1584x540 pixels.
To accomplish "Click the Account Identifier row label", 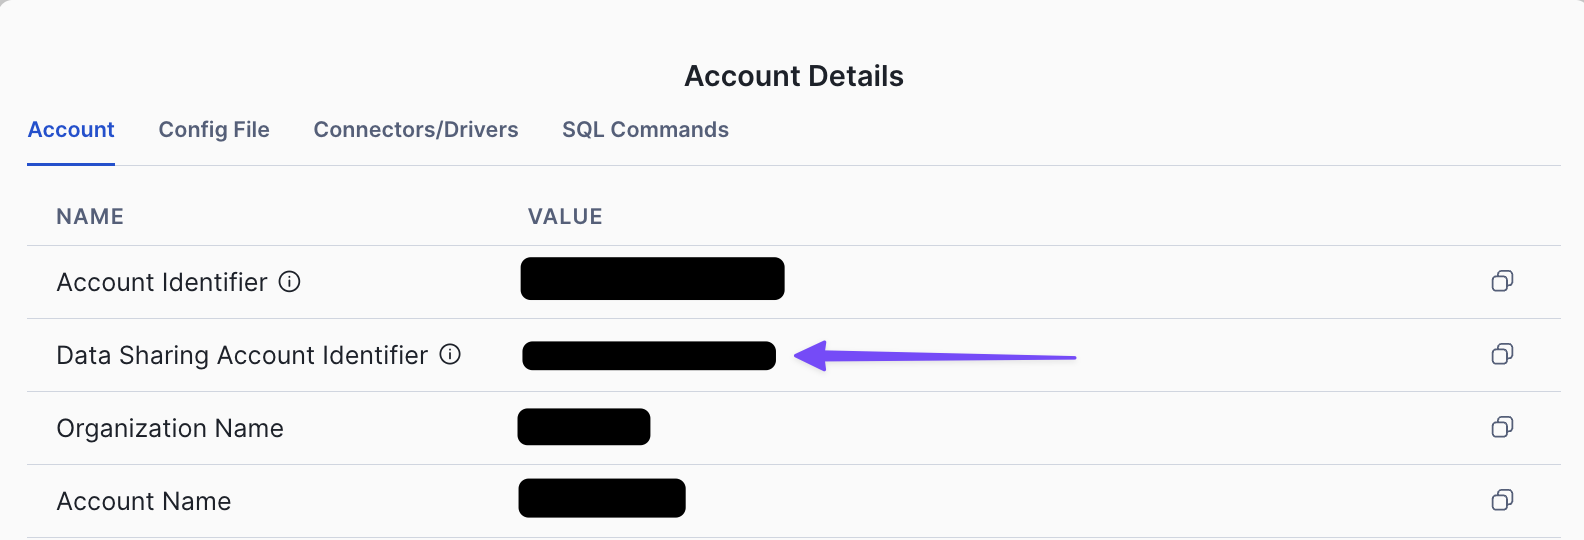I will pos(162,282).
